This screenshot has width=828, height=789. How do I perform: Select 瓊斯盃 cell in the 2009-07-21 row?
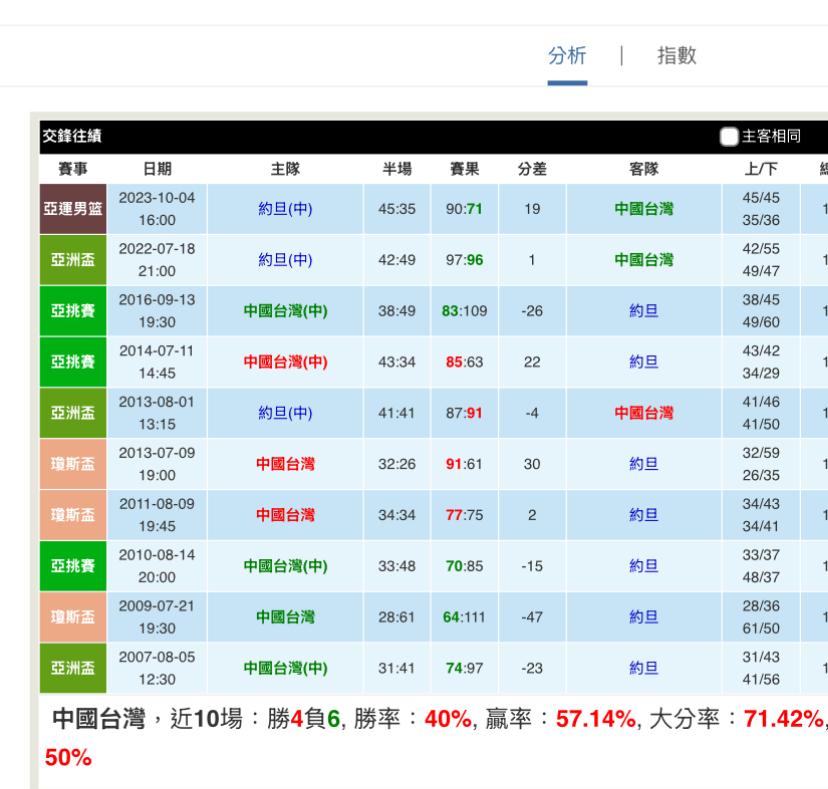(73, 617)
